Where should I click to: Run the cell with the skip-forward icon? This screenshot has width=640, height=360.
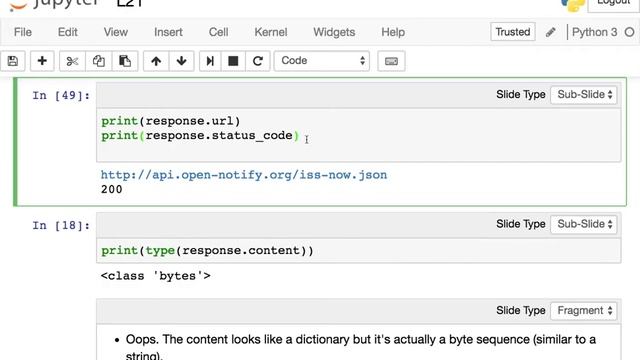(210, 61)
